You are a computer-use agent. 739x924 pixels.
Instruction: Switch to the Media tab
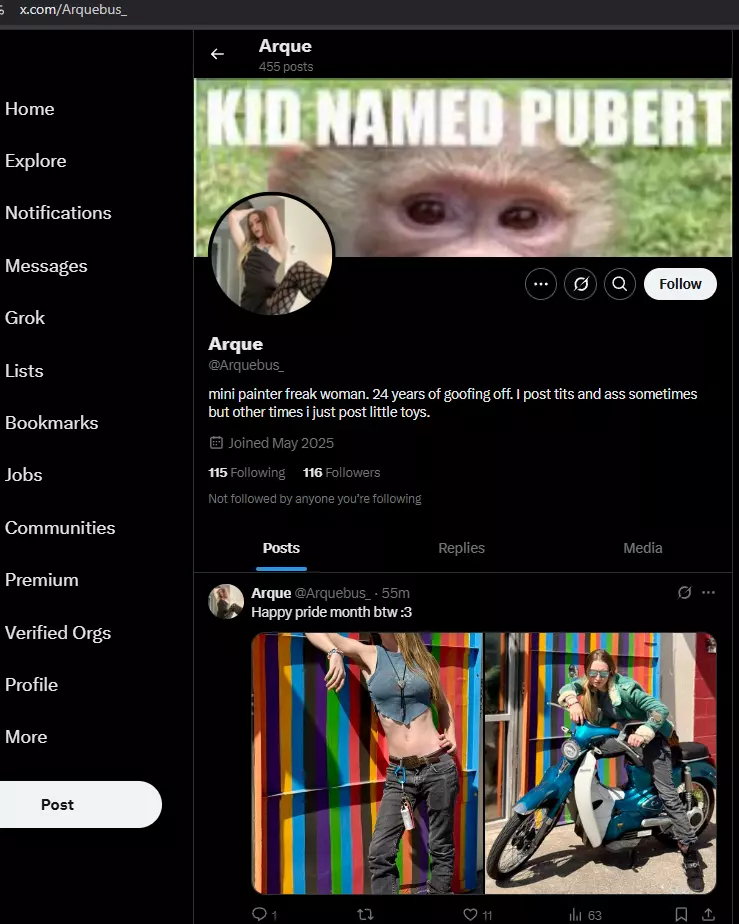pyautogui.click(x=642, y=548)
